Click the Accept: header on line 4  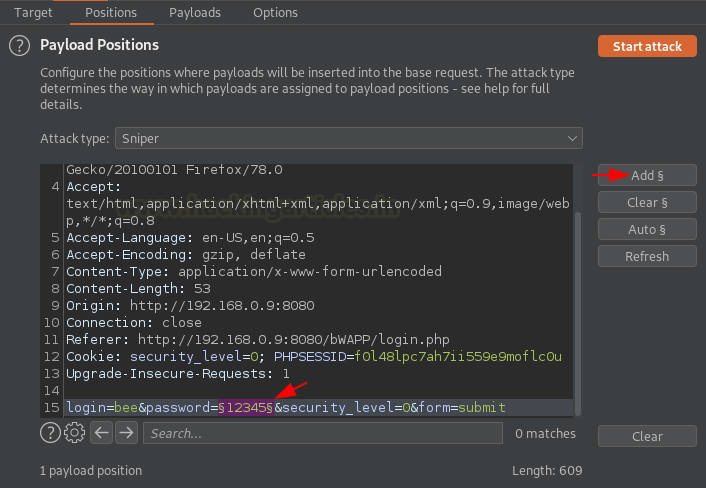[x=94, y=187]
